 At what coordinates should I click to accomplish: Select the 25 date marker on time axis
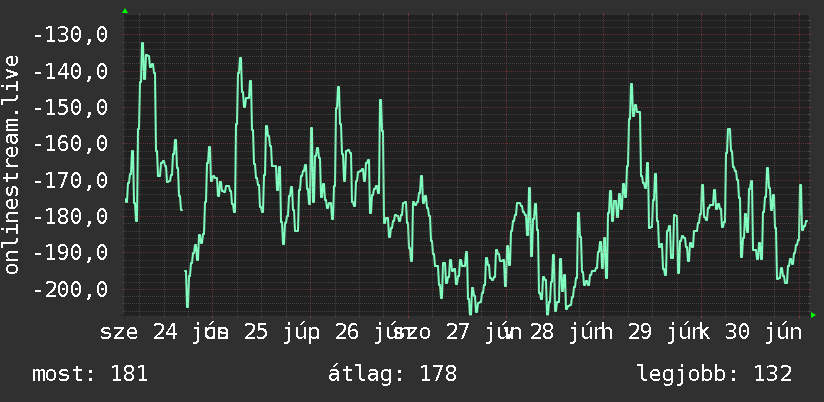[x=255, y=332]
